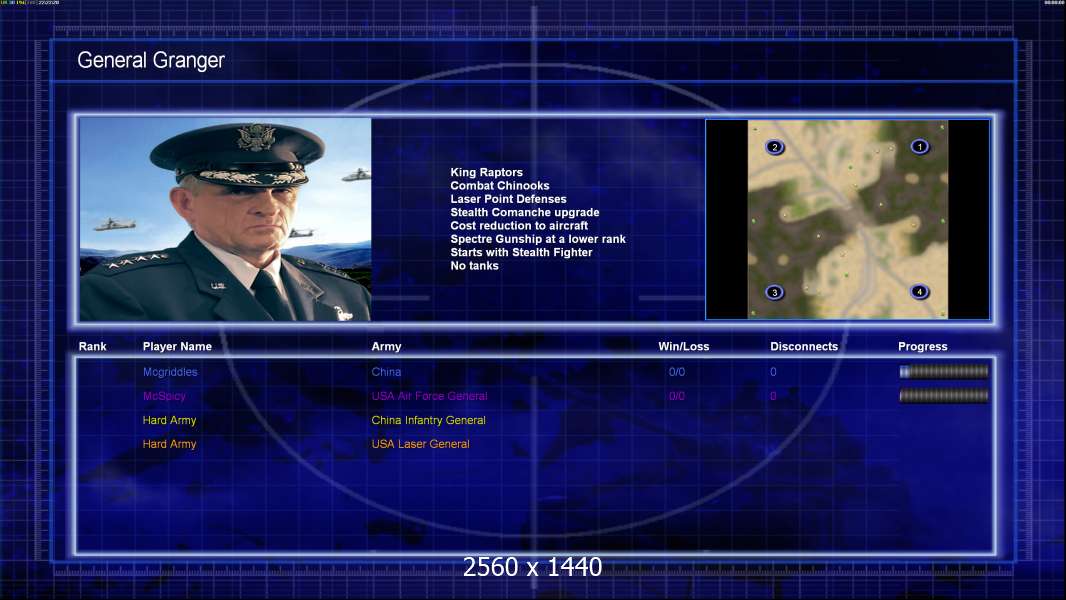The width and height of the screenshot is (1066, 600).
Task: Click the No tanks line
Action: pos(474,266)
